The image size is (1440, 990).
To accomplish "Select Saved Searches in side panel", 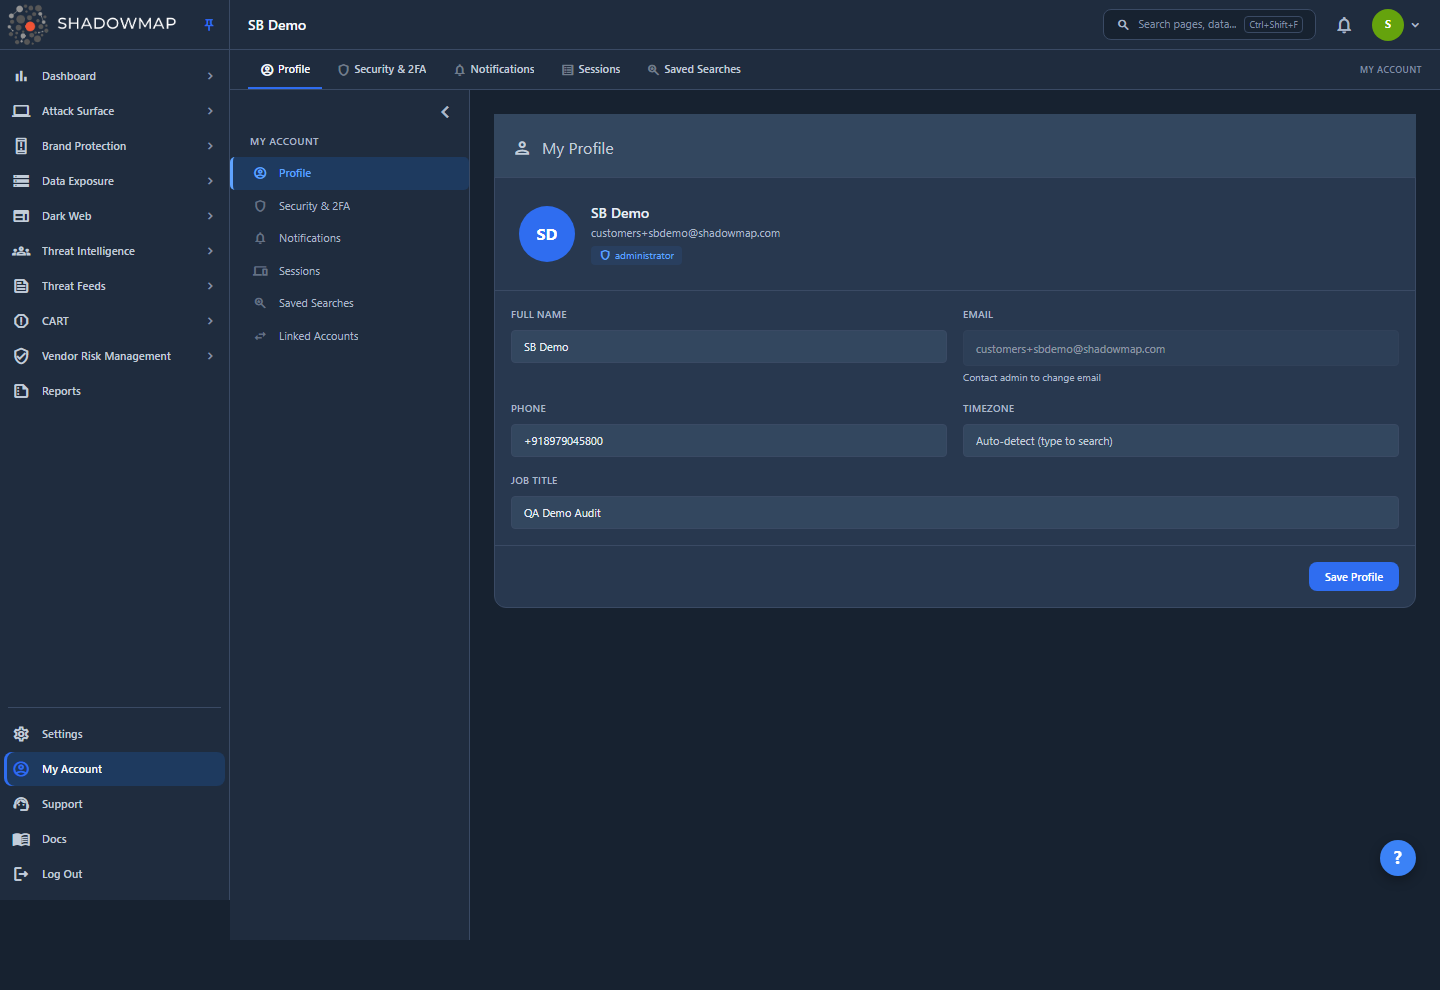I will click(x=350, y=303).
